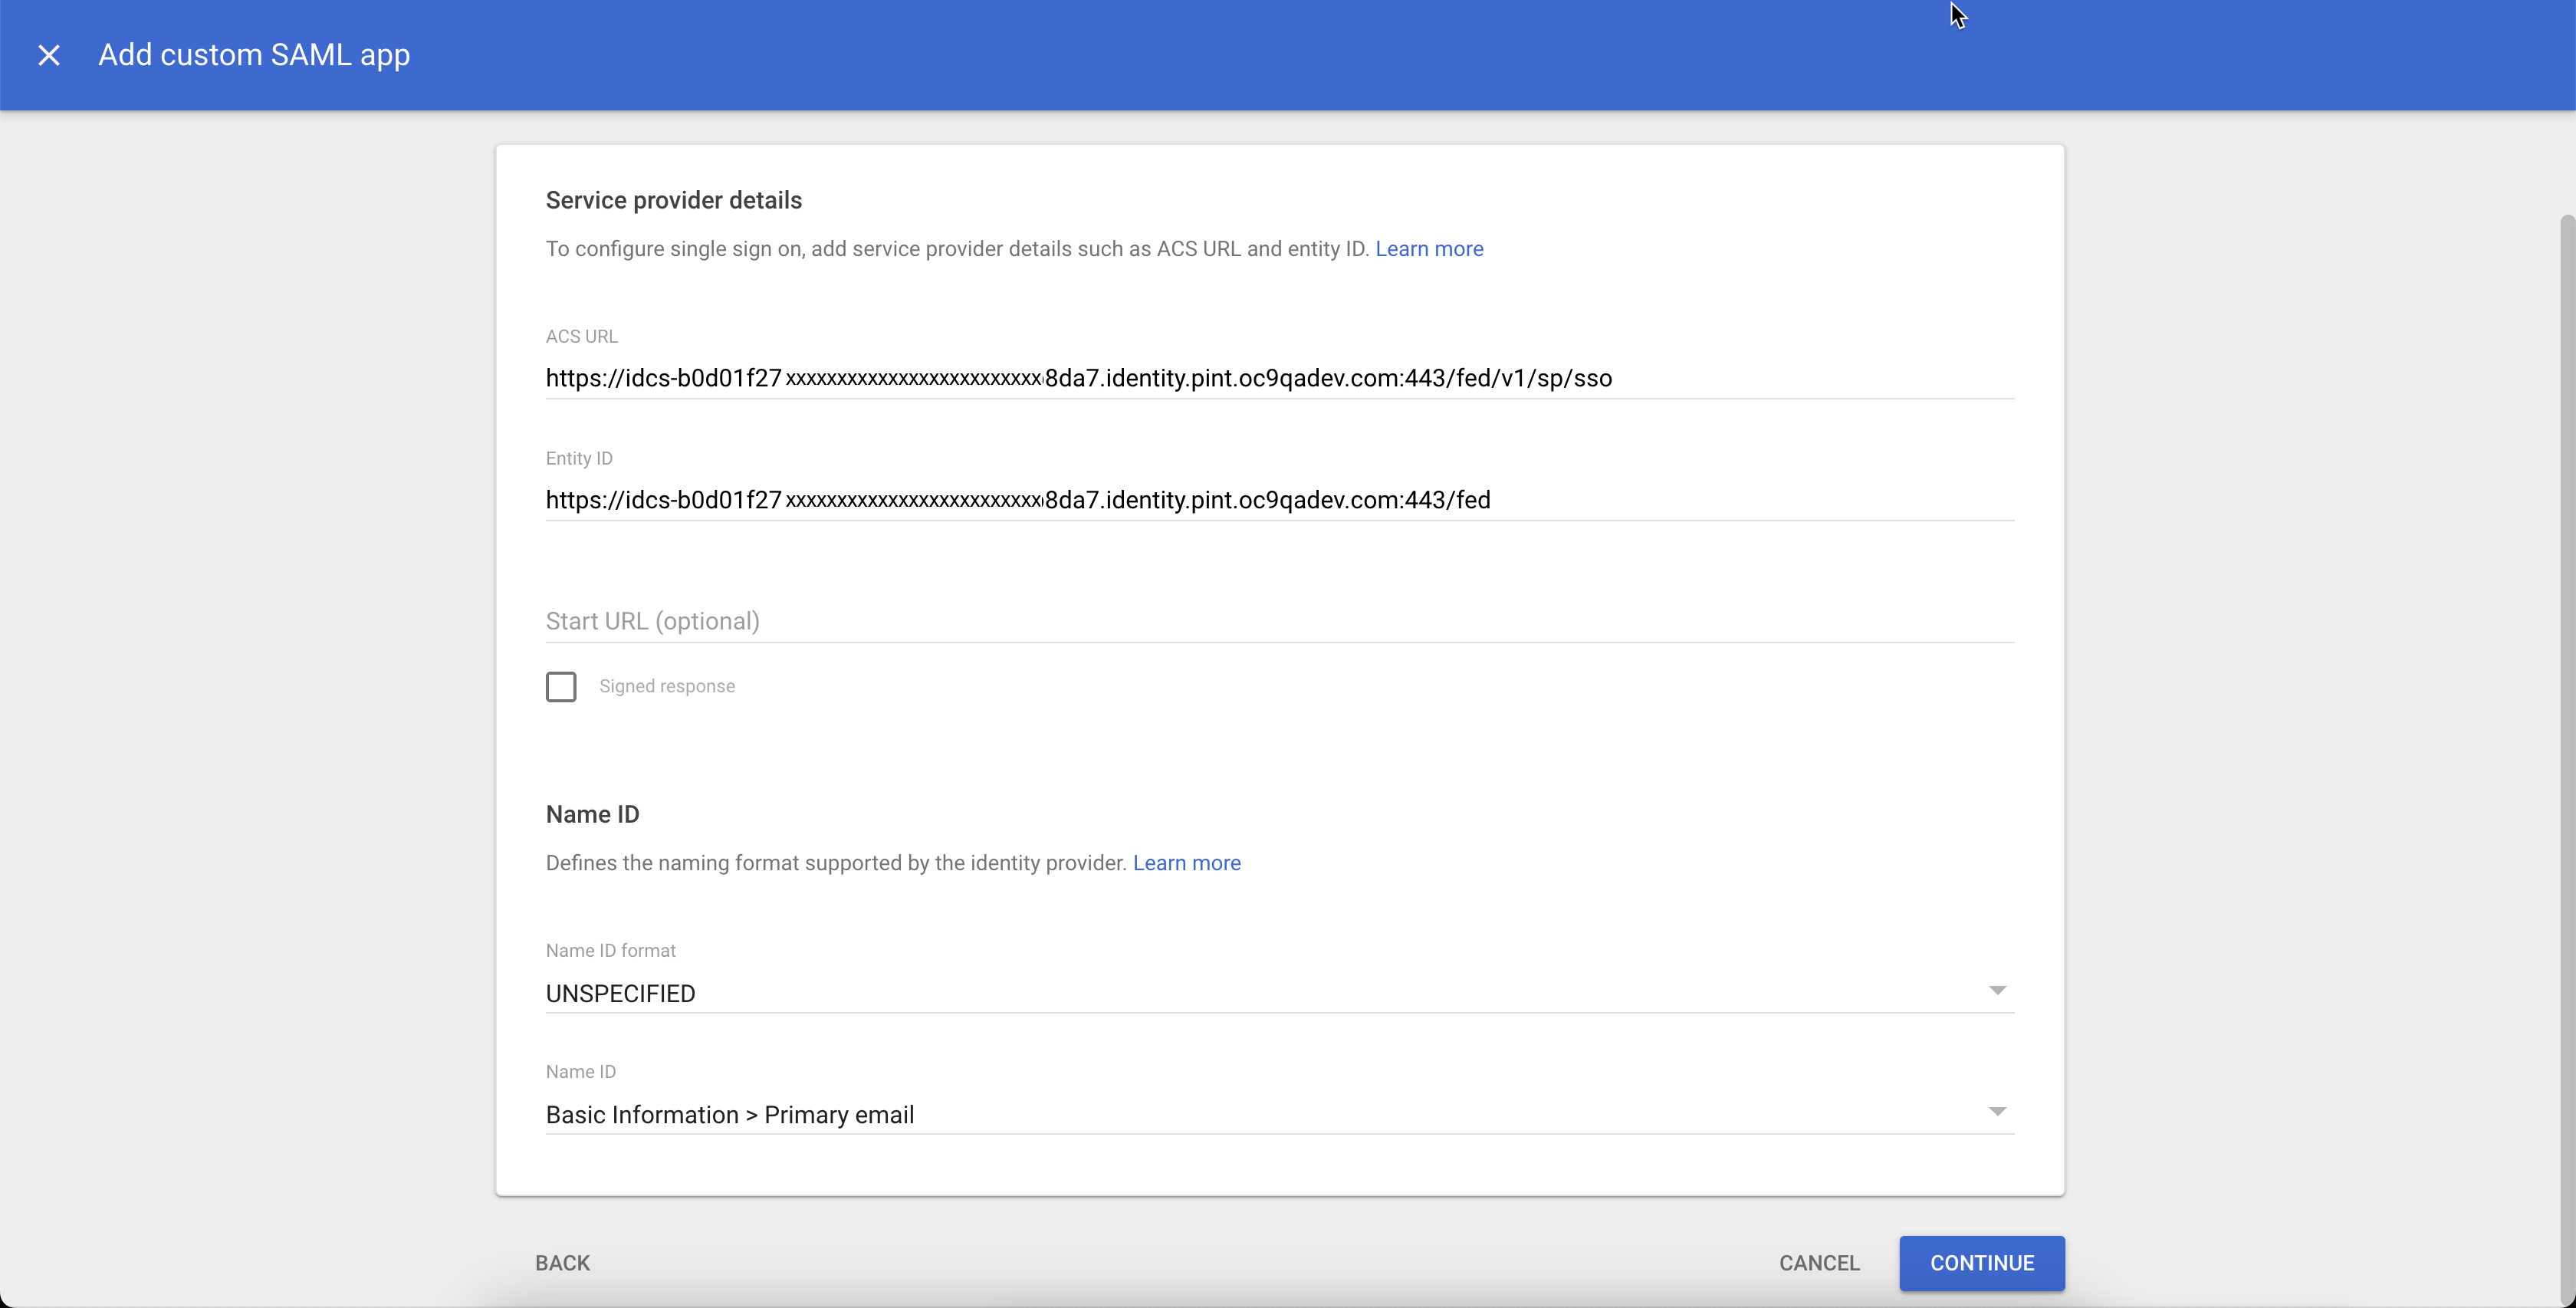2576x1308 pixels.
Task: Select the Service provider details heading
Action: click(x=673, y=200)
